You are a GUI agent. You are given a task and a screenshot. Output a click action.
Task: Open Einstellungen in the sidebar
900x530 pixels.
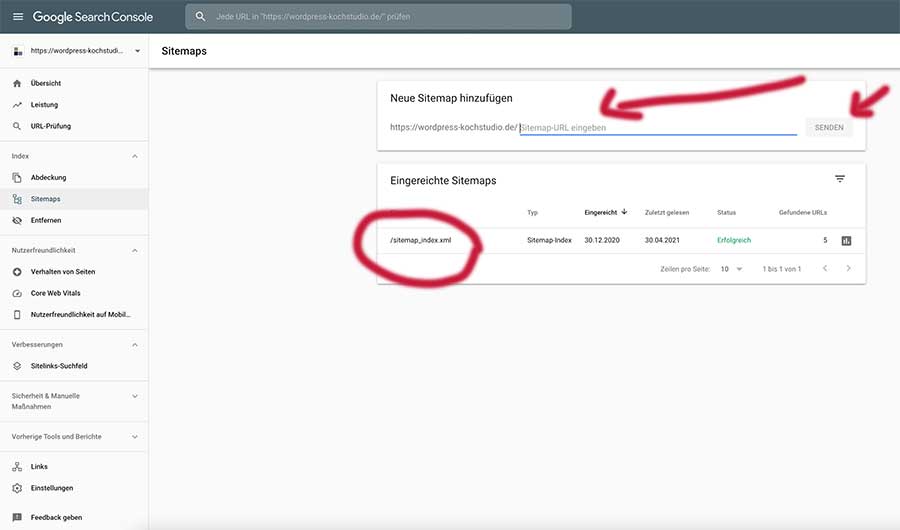(x=51, y=488)
